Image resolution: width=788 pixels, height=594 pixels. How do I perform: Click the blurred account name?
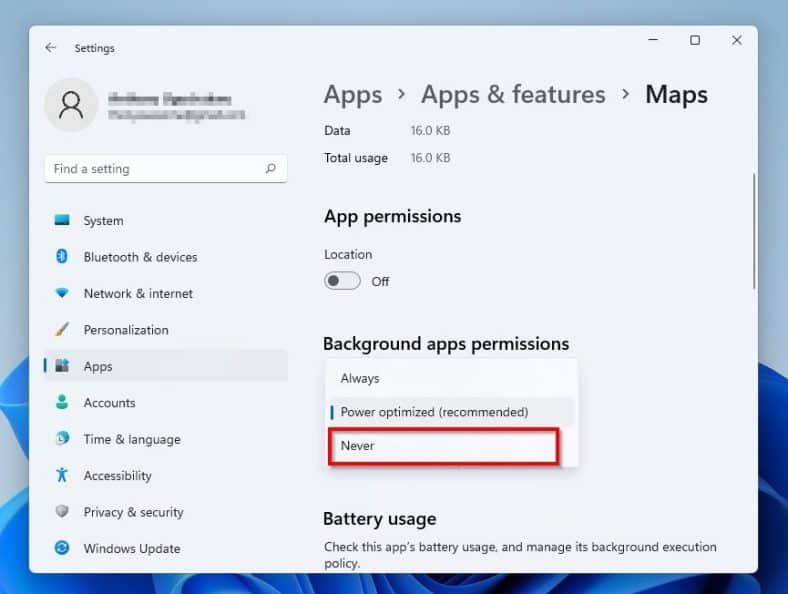(x=169, y=99)
